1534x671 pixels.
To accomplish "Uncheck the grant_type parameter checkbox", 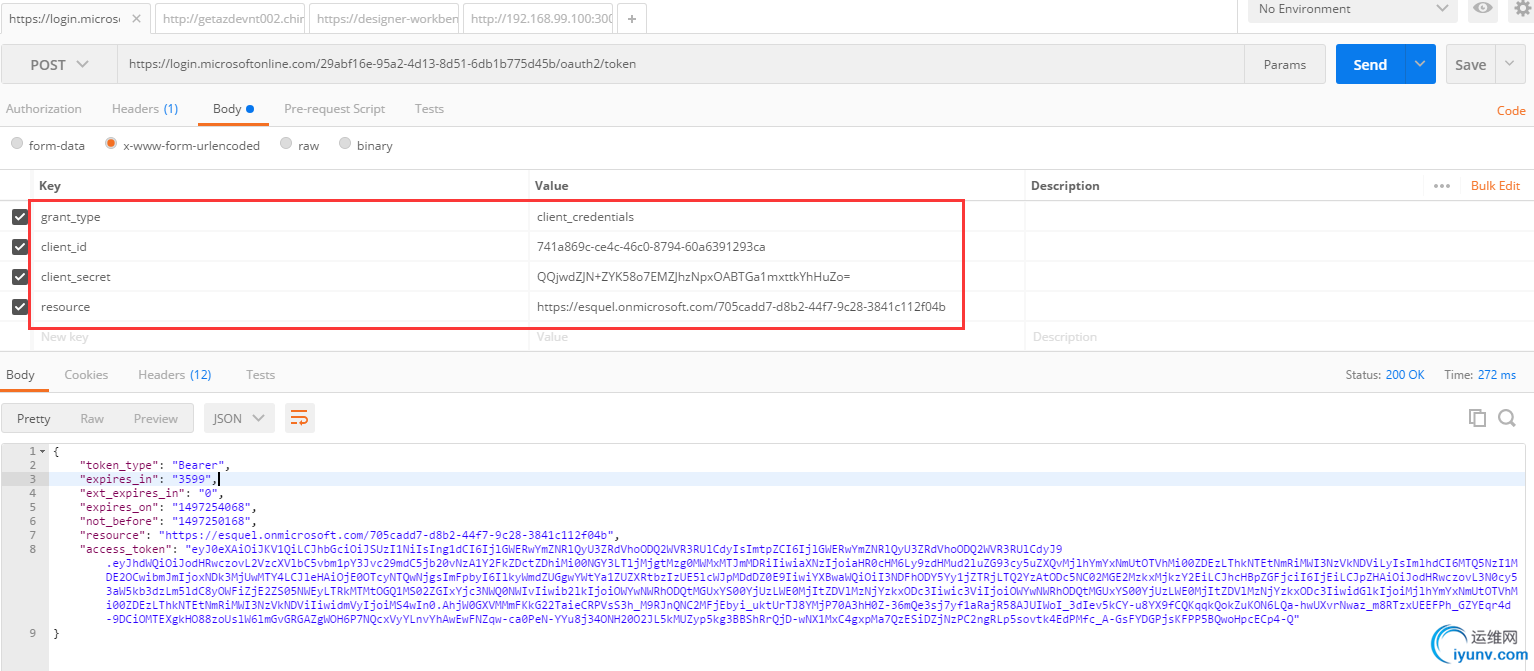I will tap(20, 217).
